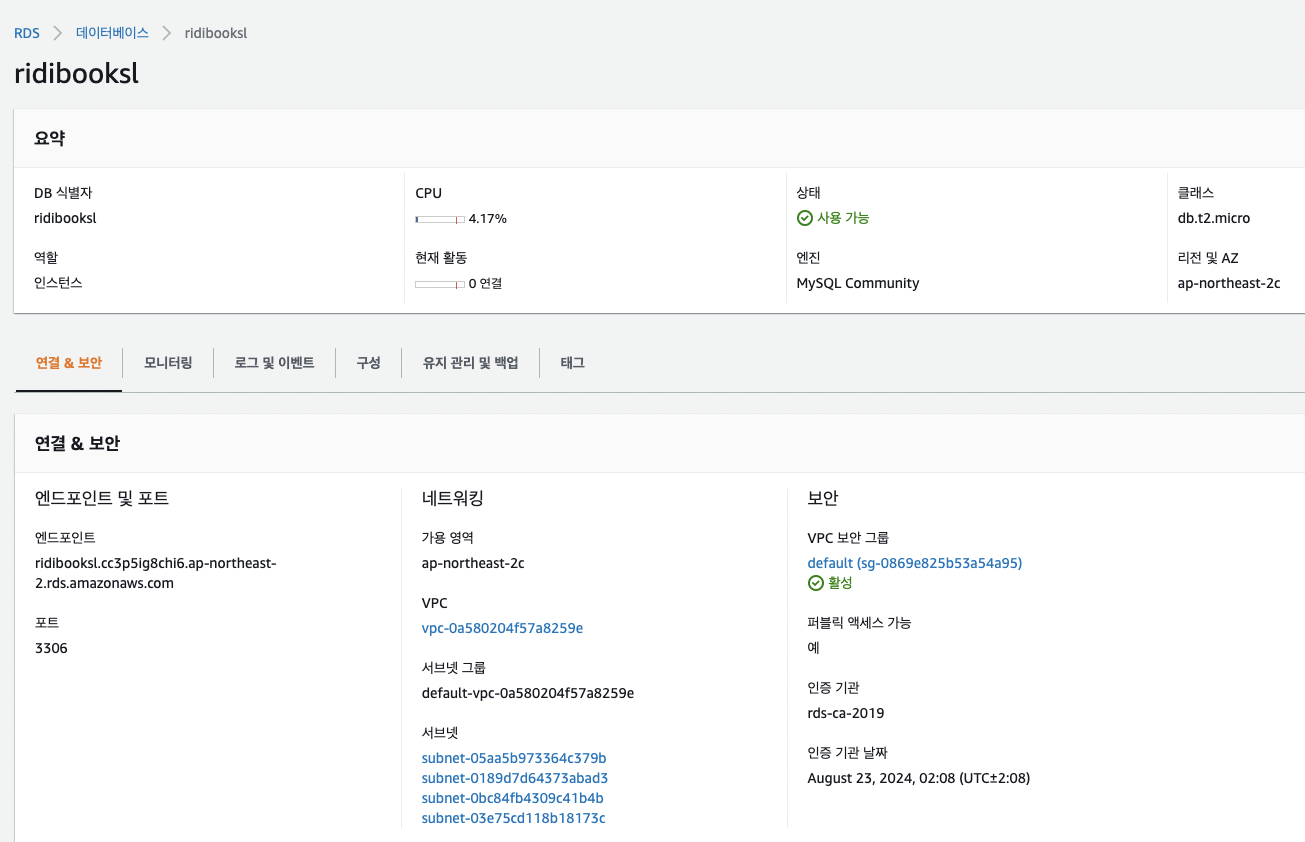Click the 클래스 label in summary
This screenshot has height=842, width=1305.
pyautogui.click(x=1196, y=193)
